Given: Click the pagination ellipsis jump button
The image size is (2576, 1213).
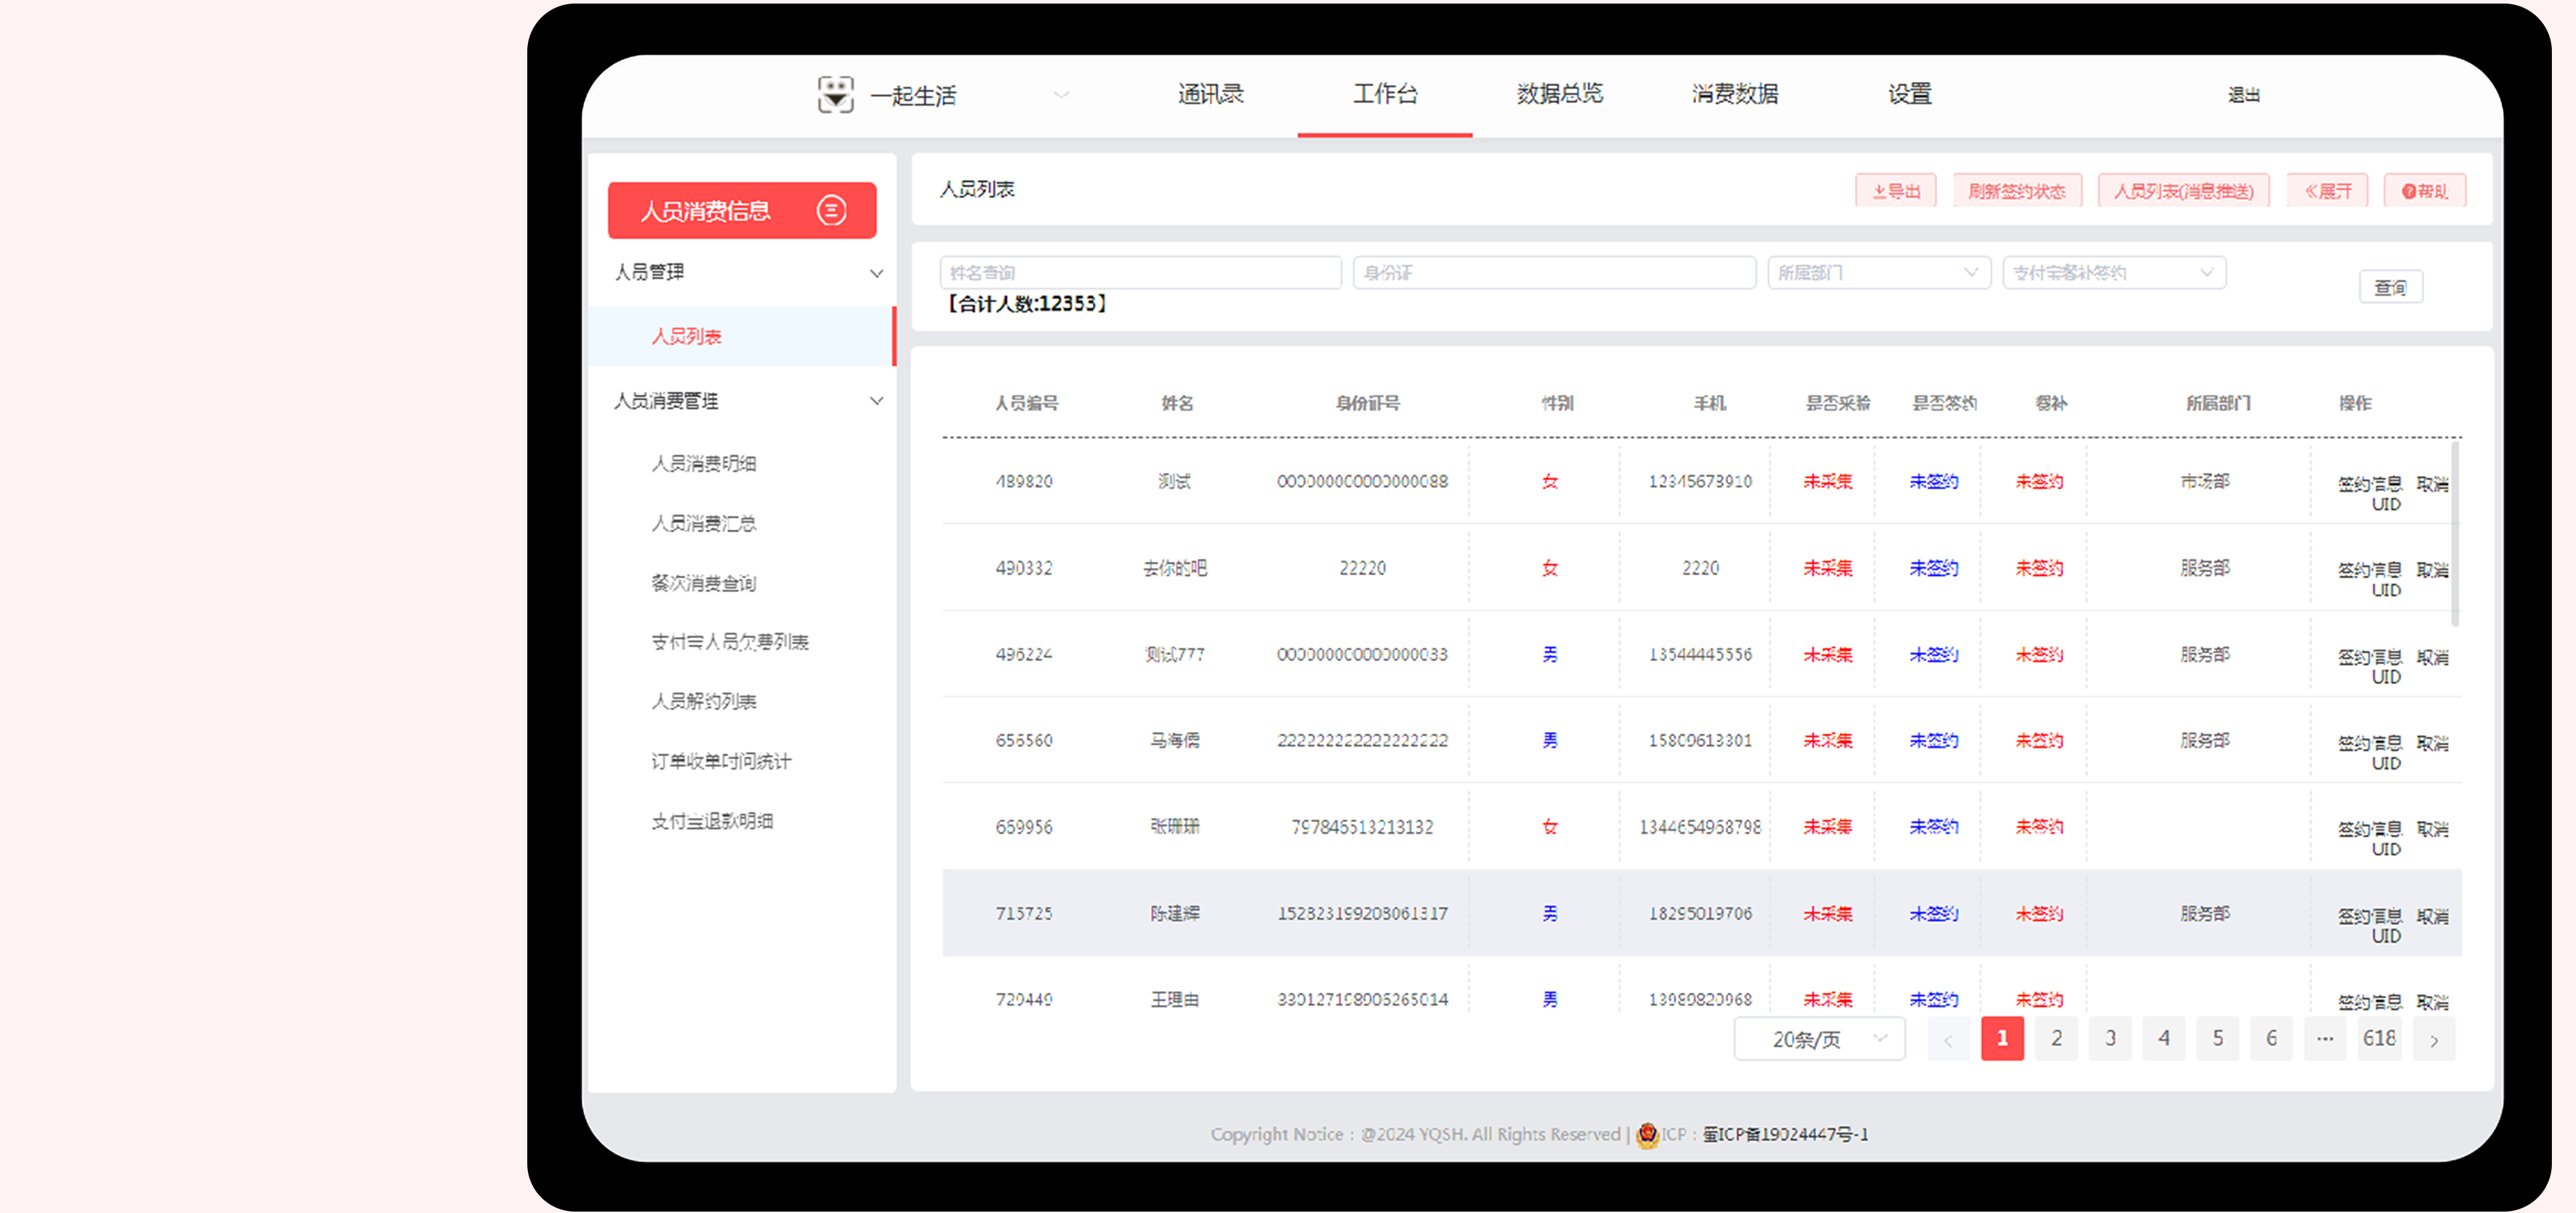Looking at the screenshot, I should click(2325, 1038).
